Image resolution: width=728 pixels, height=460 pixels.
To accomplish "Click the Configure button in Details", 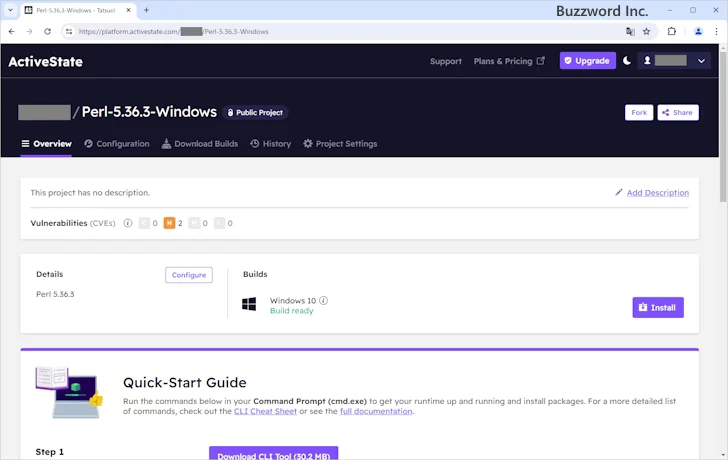I will click(x=189, y=275).
